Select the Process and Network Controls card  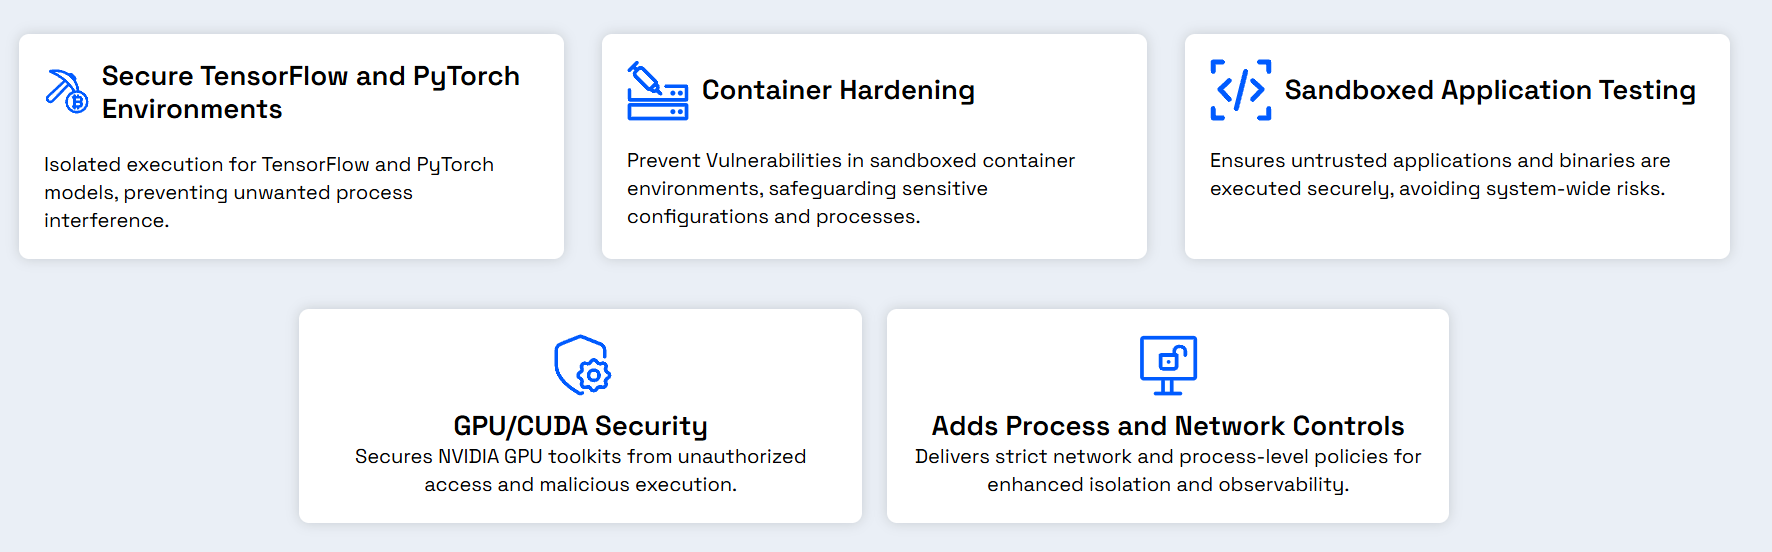[1168, 416]
